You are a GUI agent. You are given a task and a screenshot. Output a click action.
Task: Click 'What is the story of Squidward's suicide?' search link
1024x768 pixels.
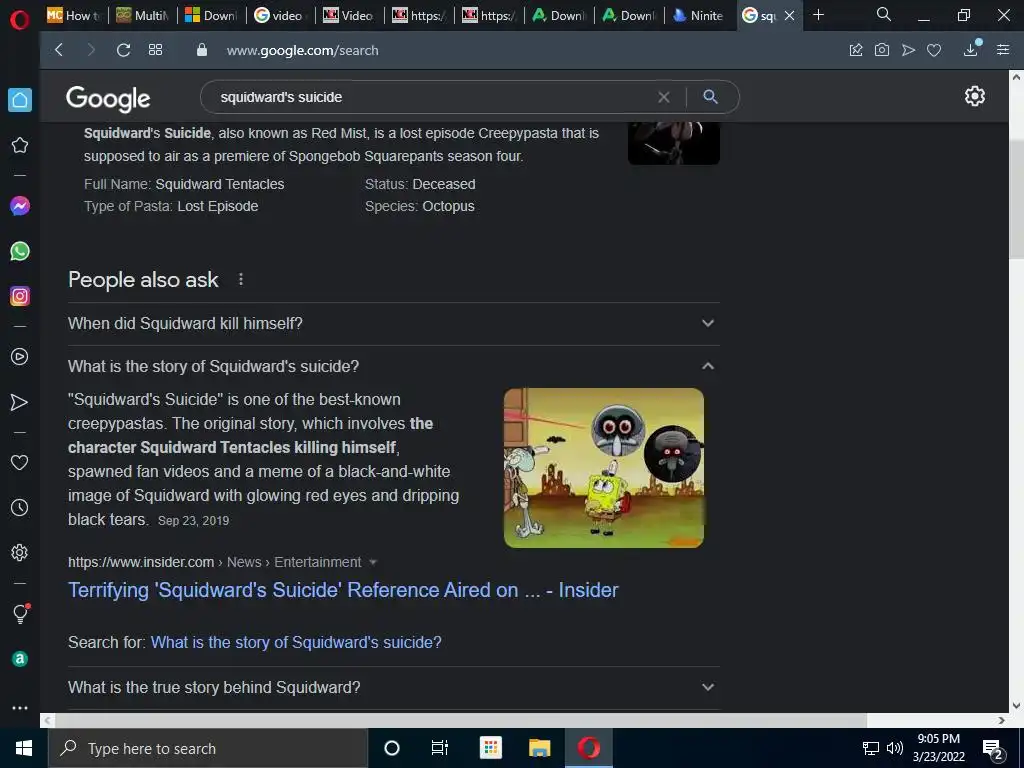pyautogui.click(x=296, y=643)
